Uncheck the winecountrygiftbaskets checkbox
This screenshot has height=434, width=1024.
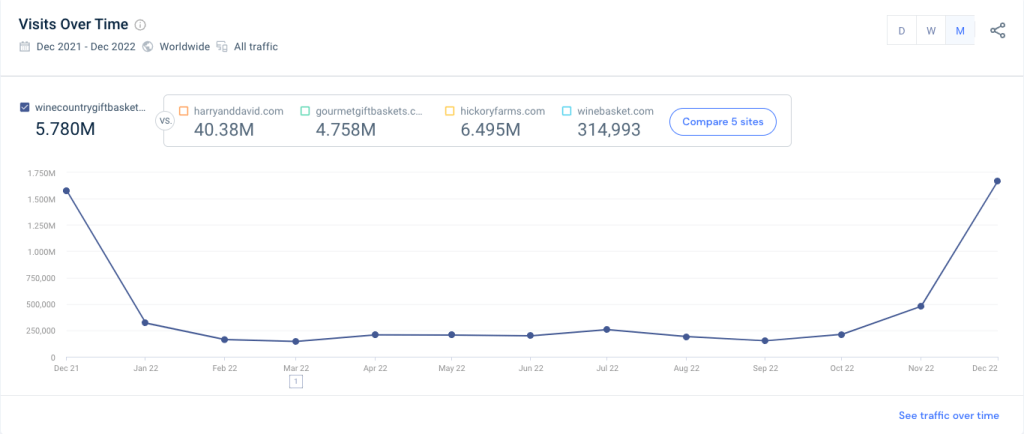pyautogui.click(x=25, y=108)
